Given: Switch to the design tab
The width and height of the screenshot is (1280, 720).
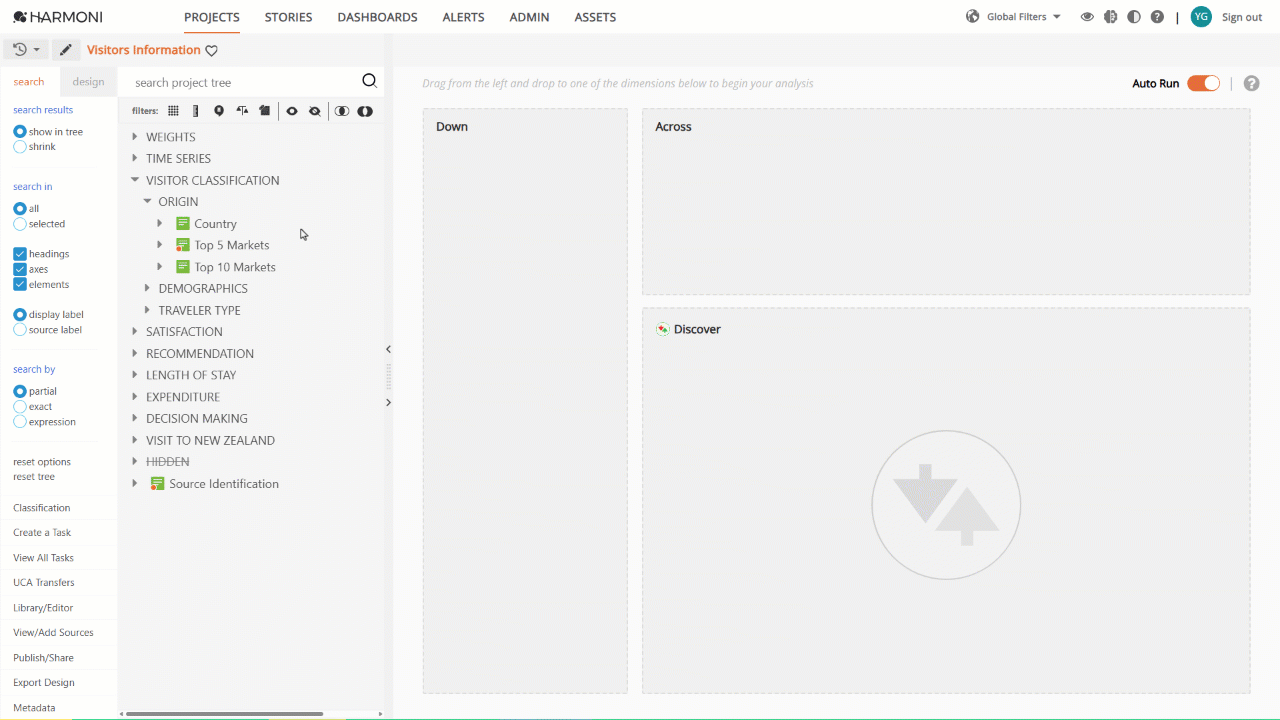Looking at the screenshot, I should 88,82.
